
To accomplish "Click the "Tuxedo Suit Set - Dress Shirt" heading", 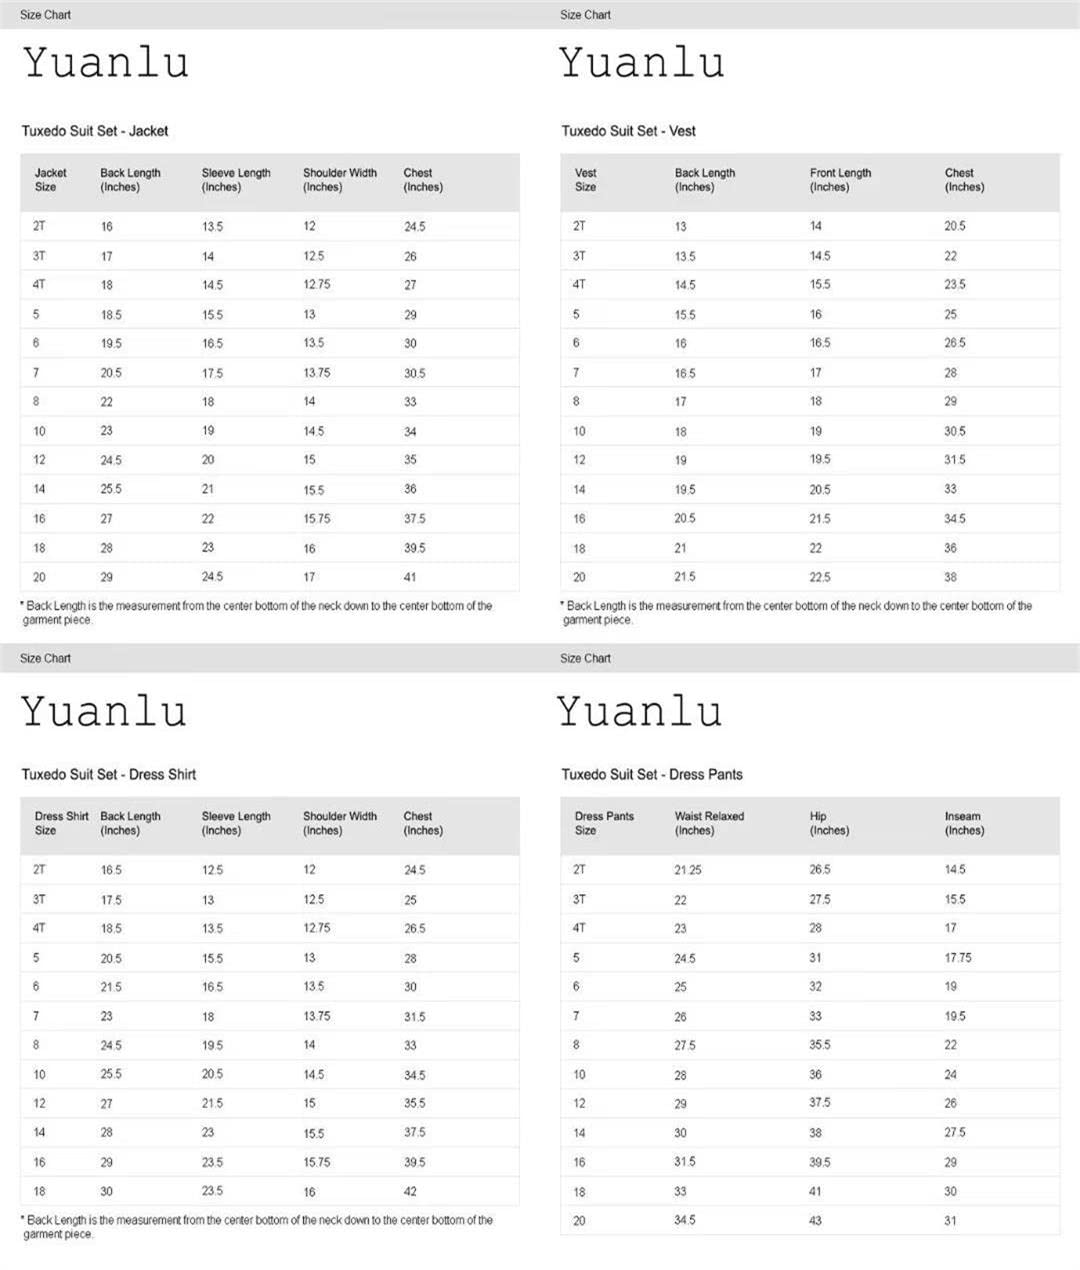I will [108, 774].
